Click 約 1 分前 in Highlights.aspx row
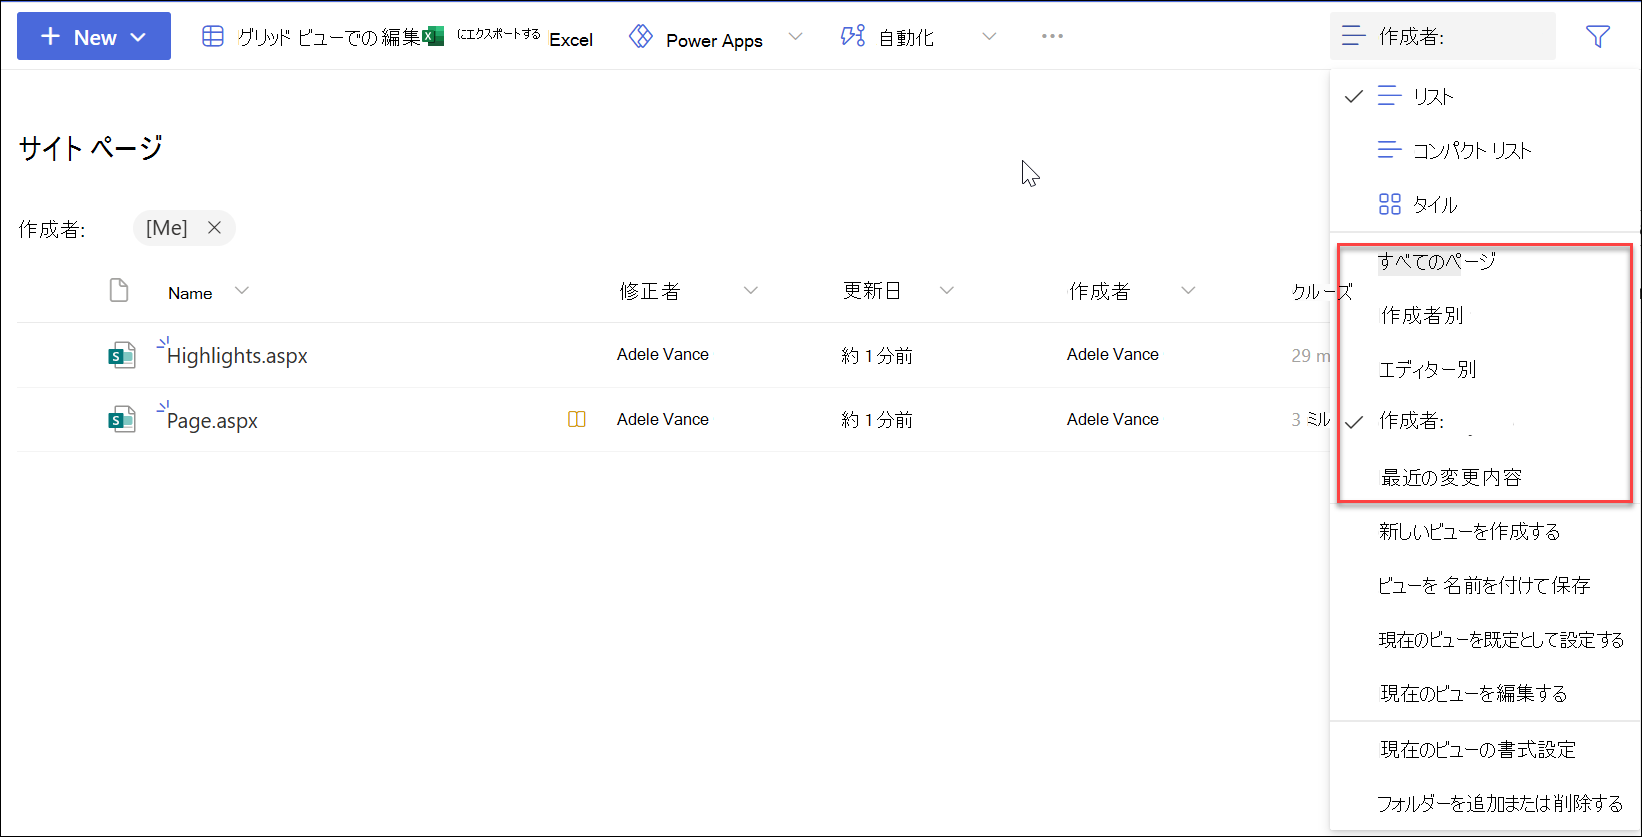 tap(877, 356)
